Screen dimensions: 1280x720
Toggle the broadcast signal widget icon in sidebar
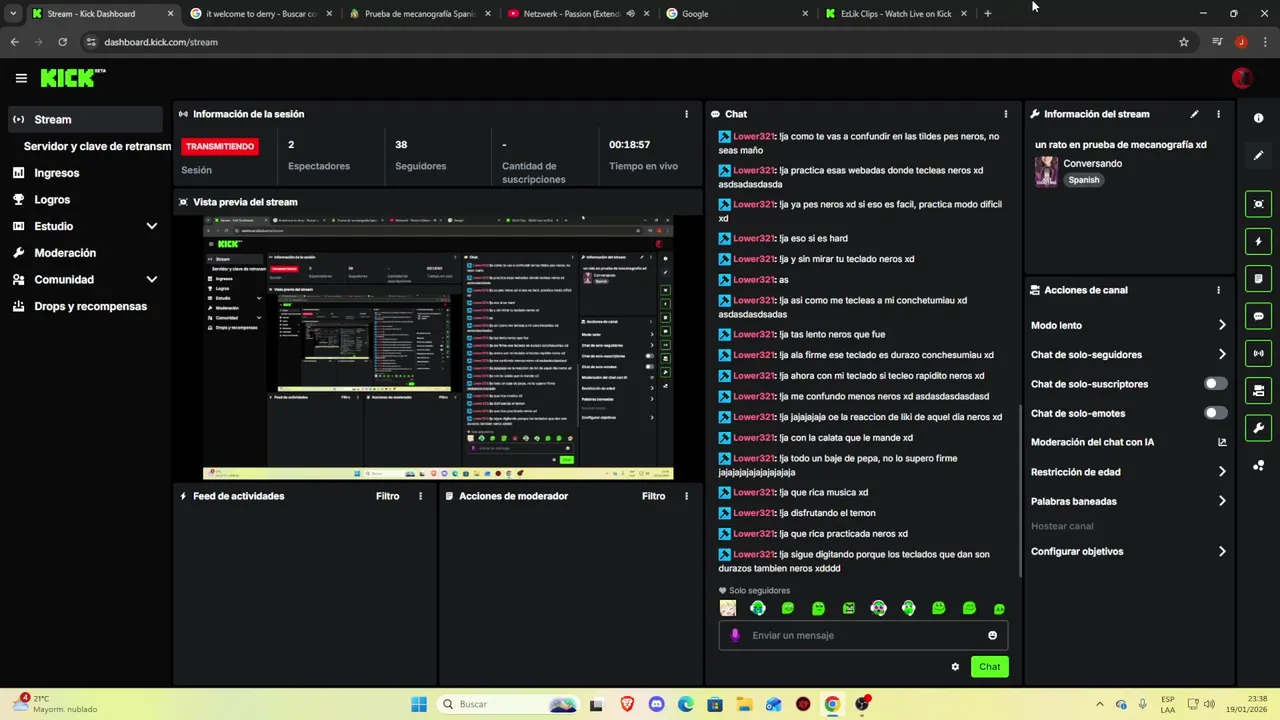(1258, 353)
